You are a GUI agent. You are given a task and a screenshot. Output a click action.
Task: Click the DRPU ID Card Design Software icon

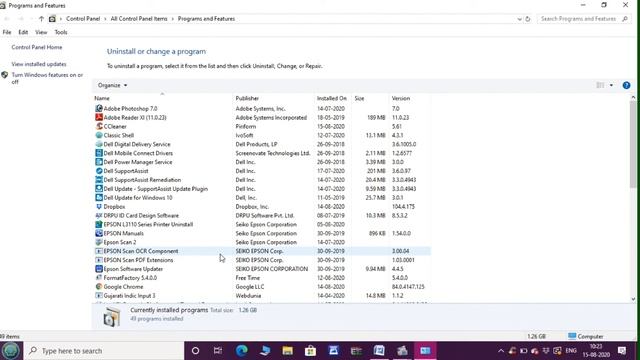point(99,216)
